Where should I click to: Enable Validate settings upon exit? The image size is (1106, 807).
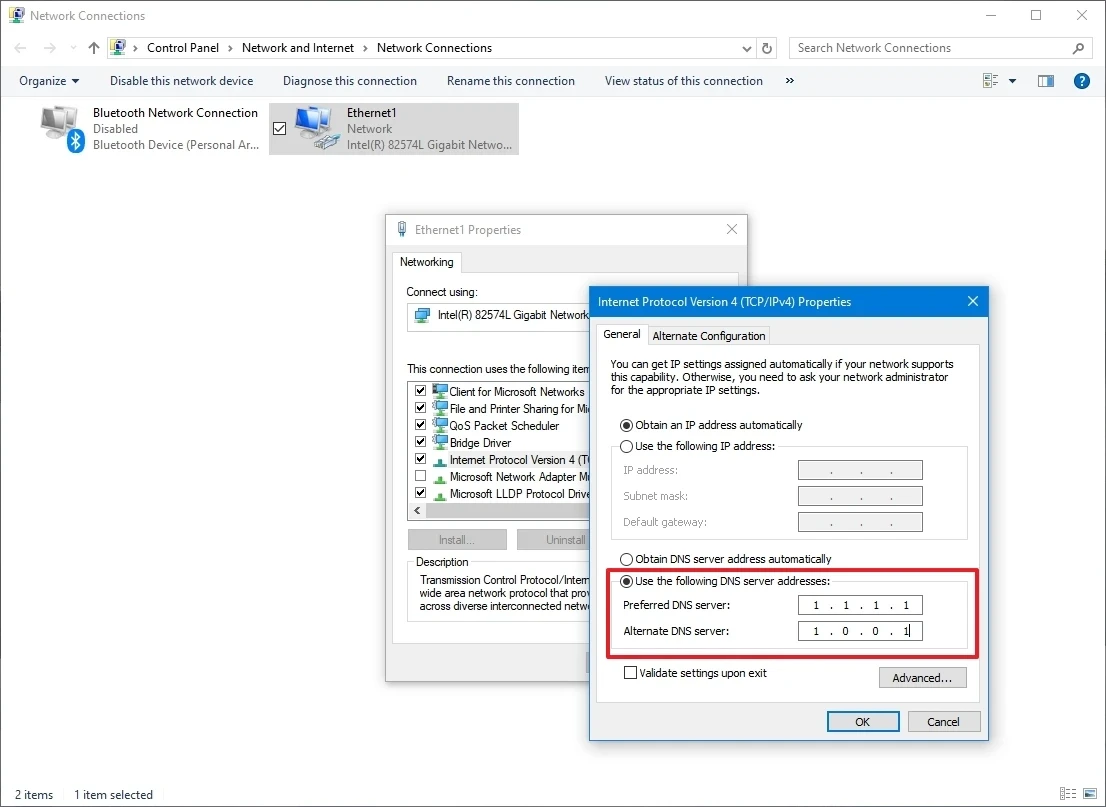630,673
